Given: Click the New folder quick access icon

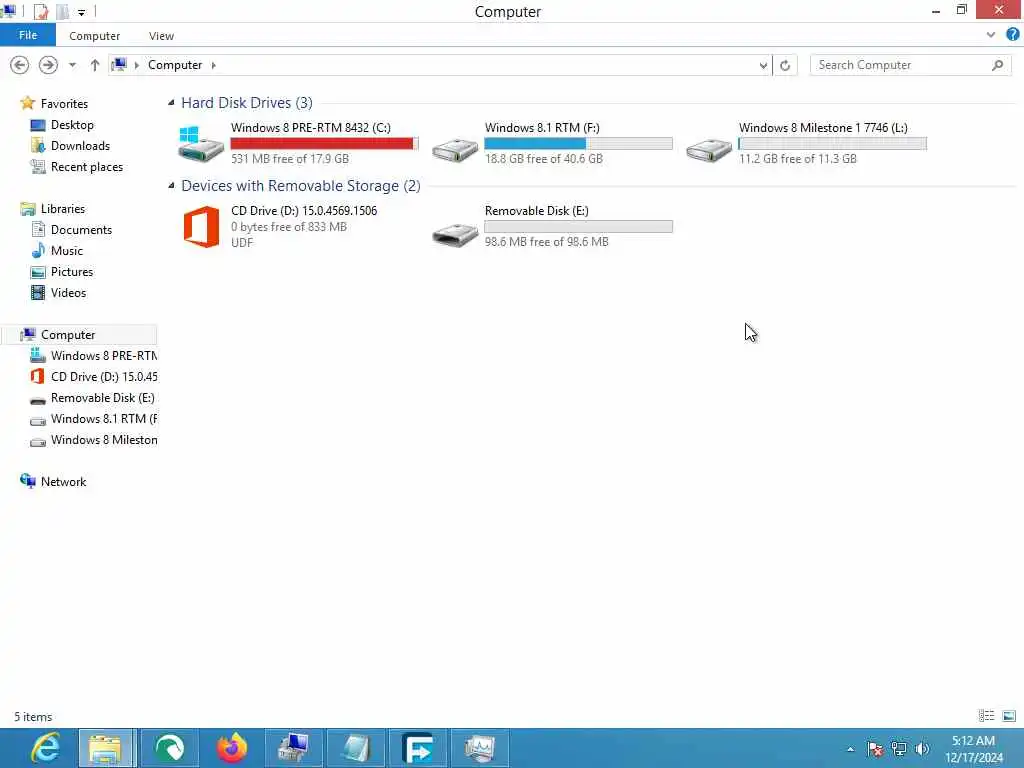Looking at the screenshot, I should 63,11.
